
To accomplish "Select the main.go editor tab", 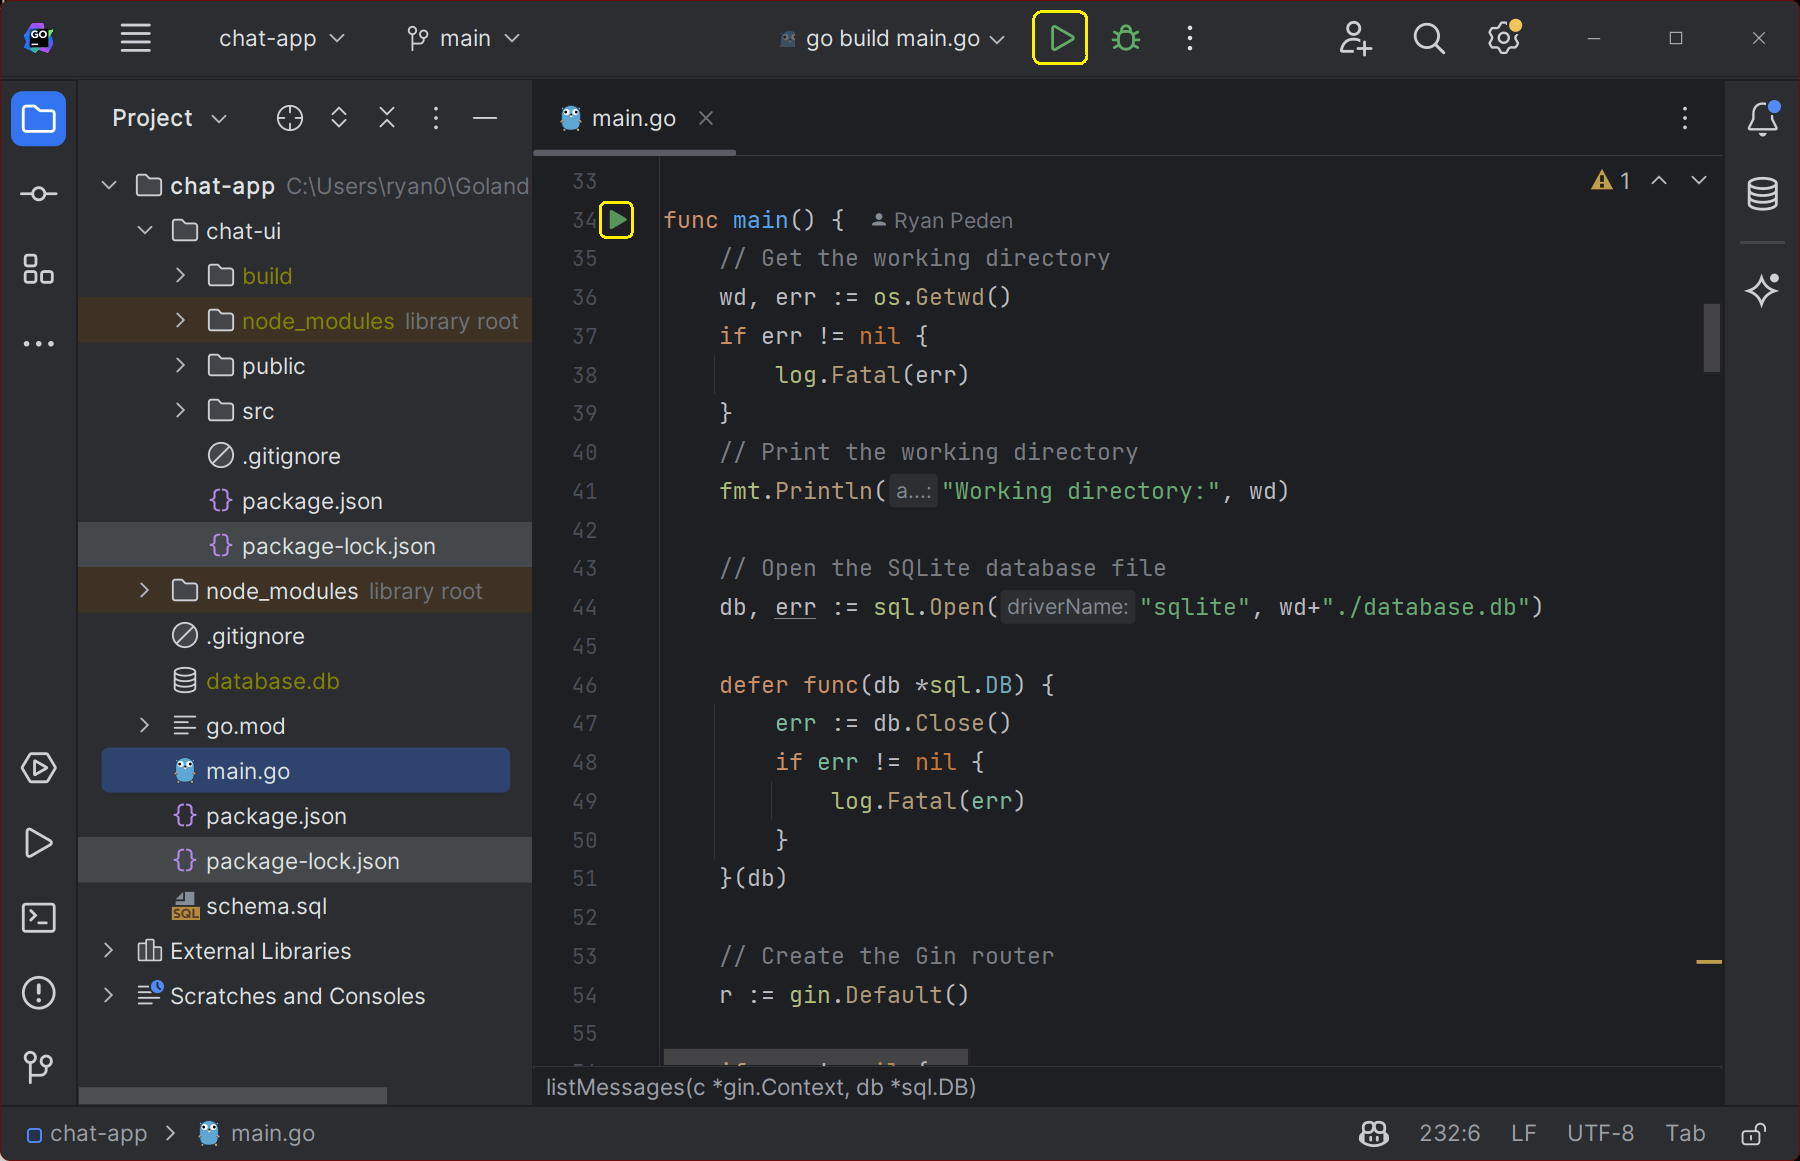I will (x=633, y=118).
